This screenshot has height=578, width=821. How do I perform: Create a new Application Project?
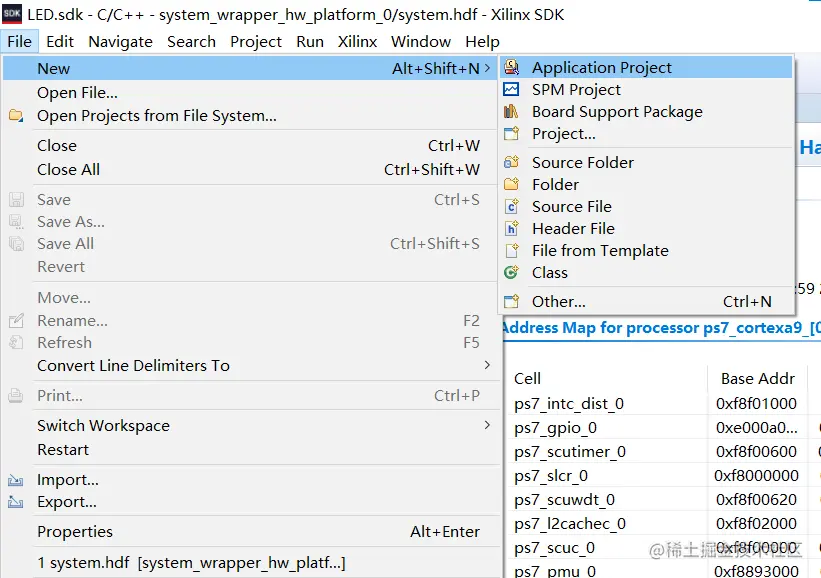(x=646, y=67)
